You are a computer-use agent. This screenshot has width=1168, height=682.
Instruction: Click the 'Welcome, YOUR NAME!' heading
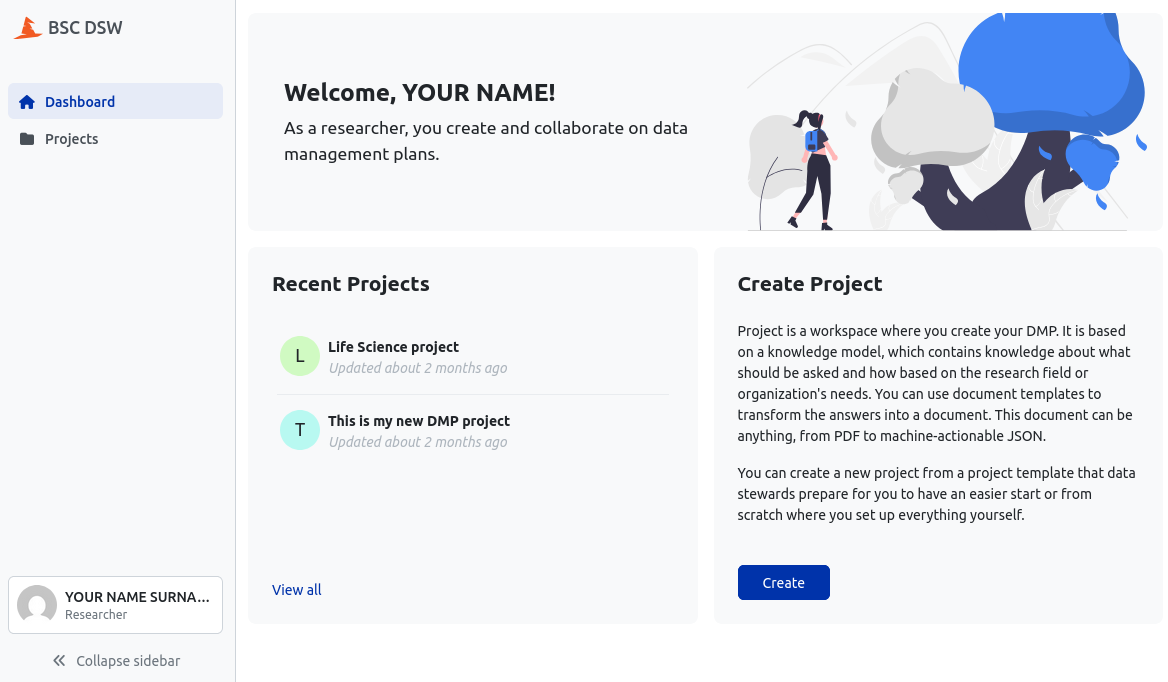[x=419, y=93]
